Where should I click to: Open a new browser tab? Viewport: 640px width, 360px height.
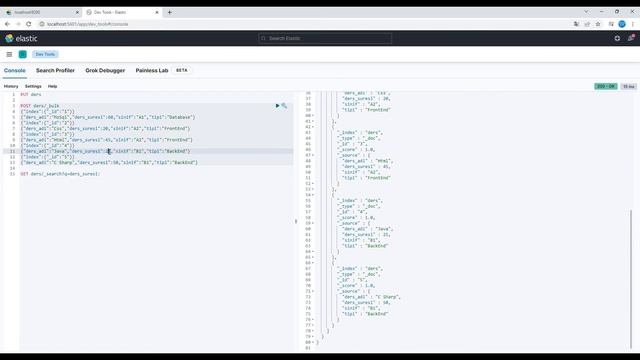(170, 12)
